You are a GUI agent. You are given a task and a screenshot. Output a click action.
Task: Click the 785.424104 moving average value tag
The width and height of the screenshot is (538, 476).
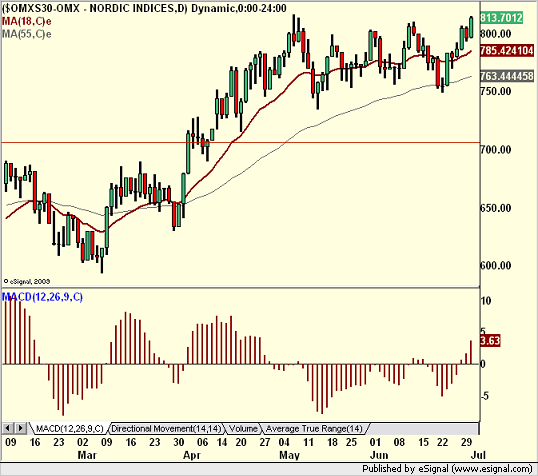(507, 51)
